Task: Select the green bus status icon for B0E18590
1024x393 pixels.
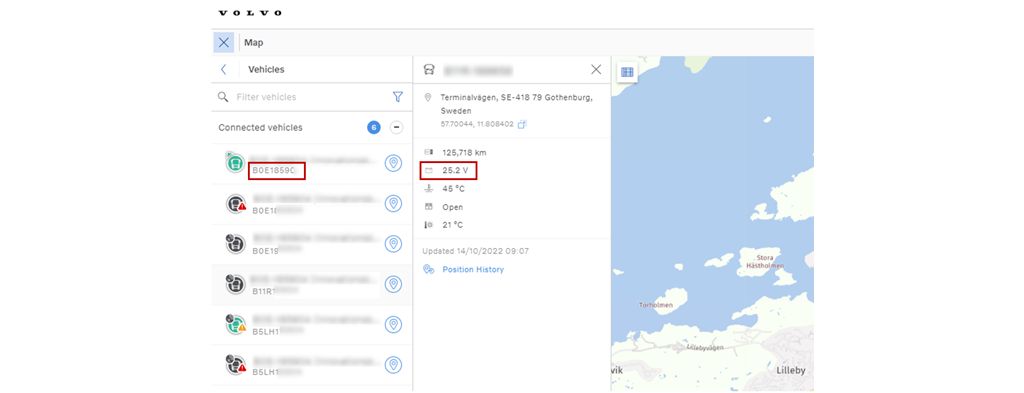Action: [235, 163]
